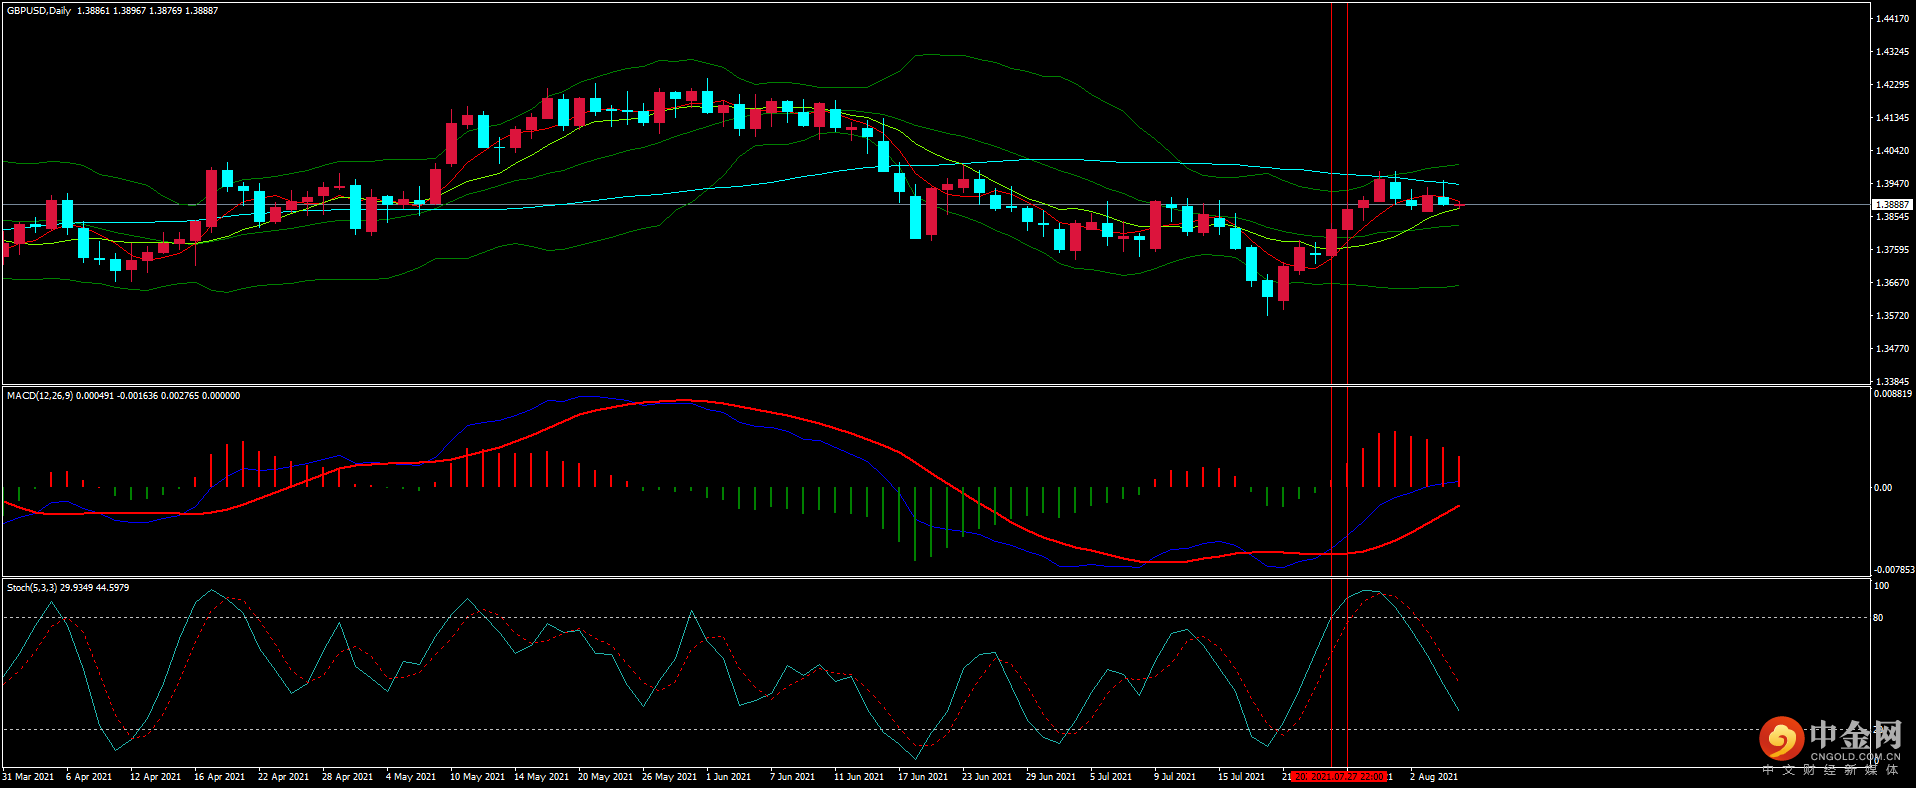Select the 2 Aug 2021 date label
The height and width of the screenshot is (788, 1916).
coord(1433,777)
